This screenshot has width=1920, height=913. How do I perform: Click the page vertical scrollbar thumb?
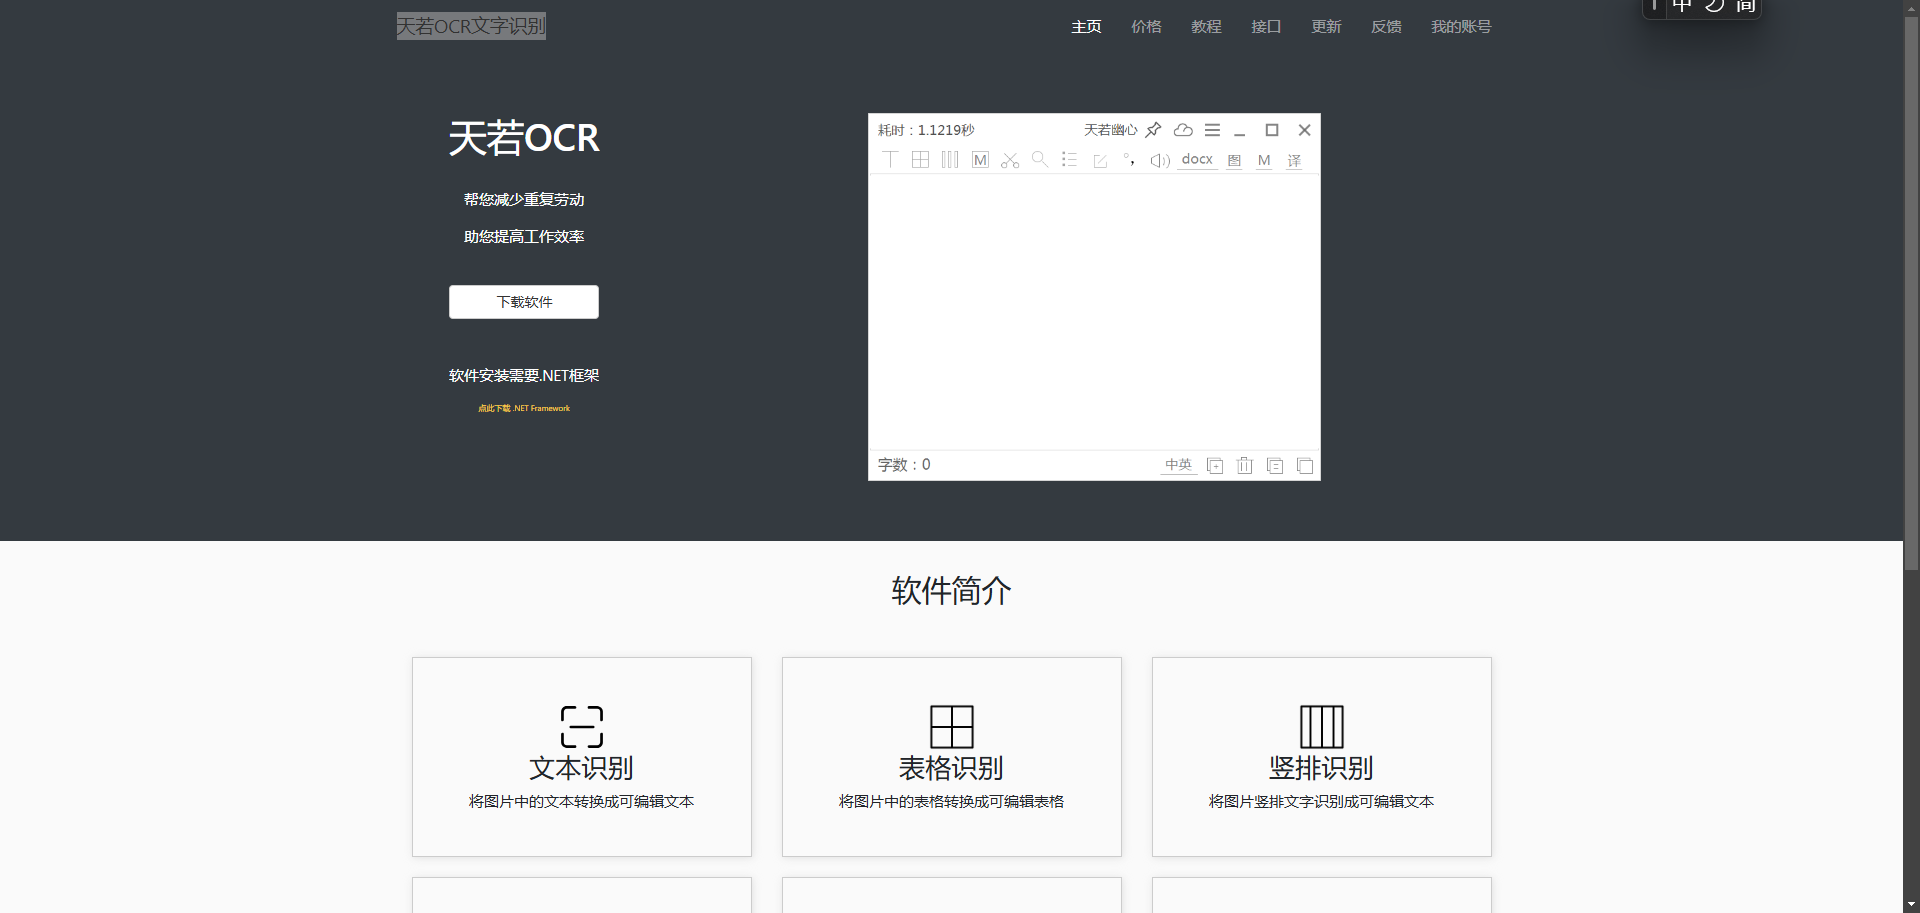point(1911,290)
